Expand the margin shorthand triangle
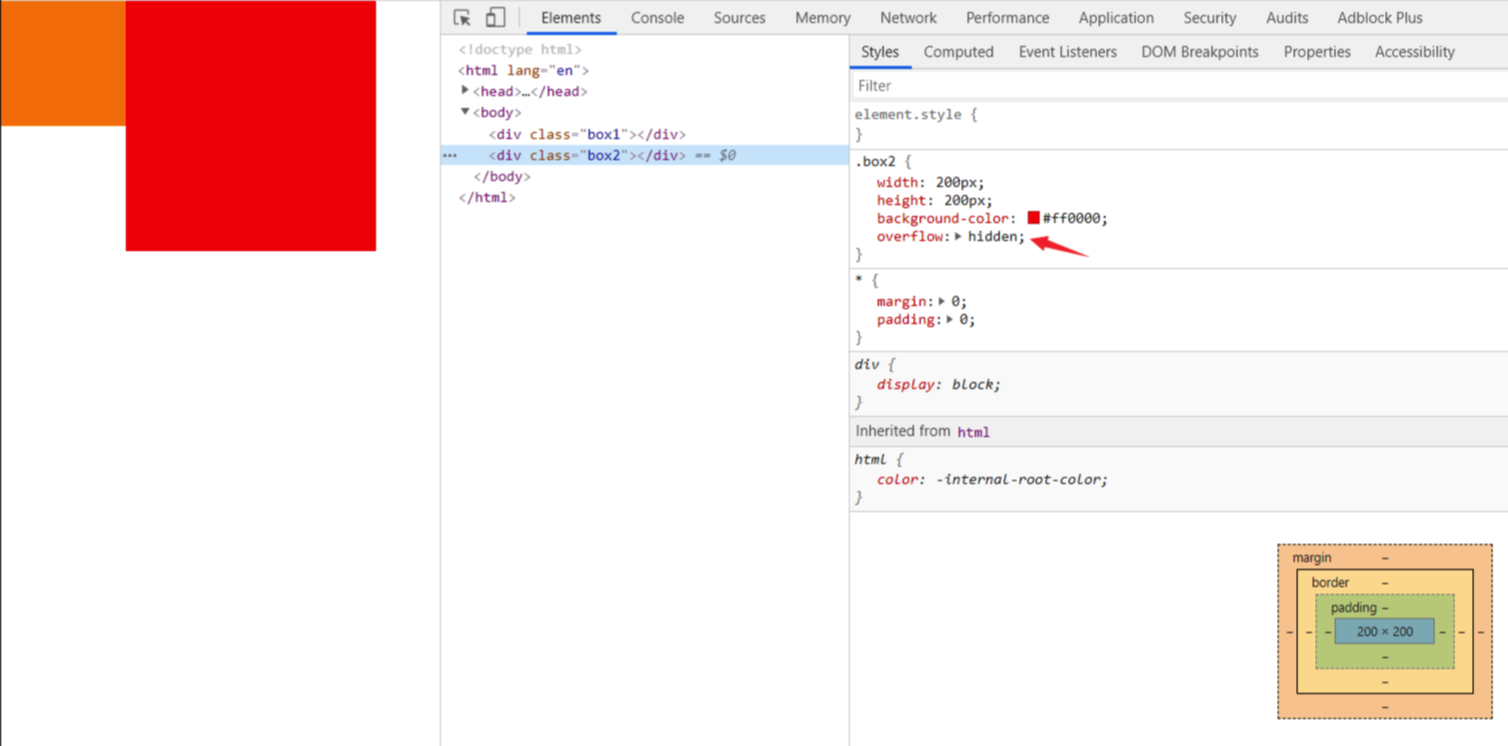Image resolution: width=1508 pixels, height=746 pixels. [x=942, y=301]
